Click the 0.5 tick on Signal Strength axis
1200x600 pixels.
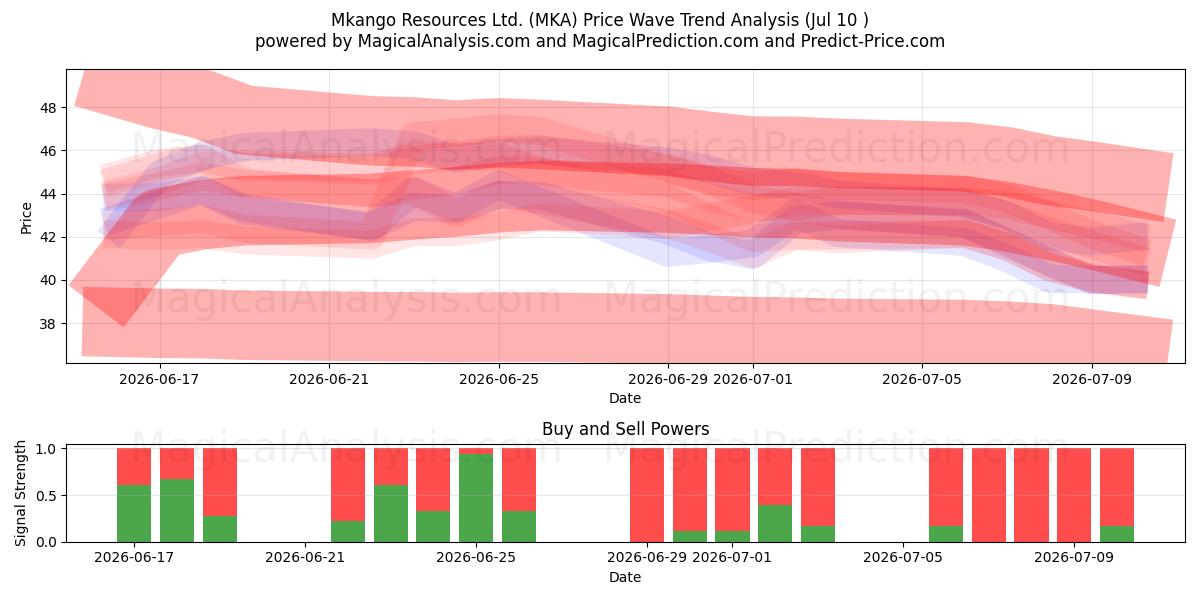pos(48,496)
